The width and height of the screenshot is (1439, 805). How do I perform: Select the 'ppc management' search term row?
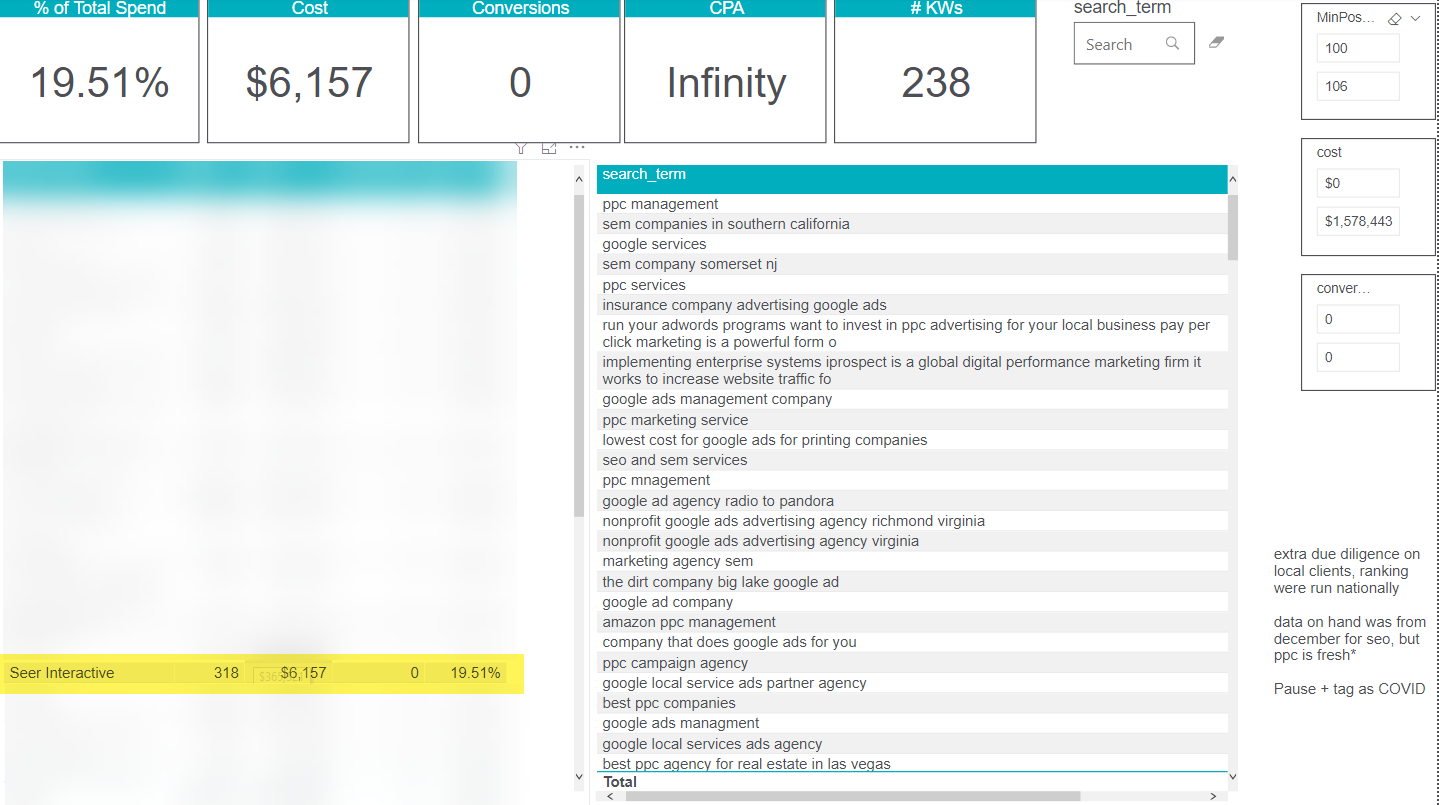pyautogui.click(x=660, y=204)
